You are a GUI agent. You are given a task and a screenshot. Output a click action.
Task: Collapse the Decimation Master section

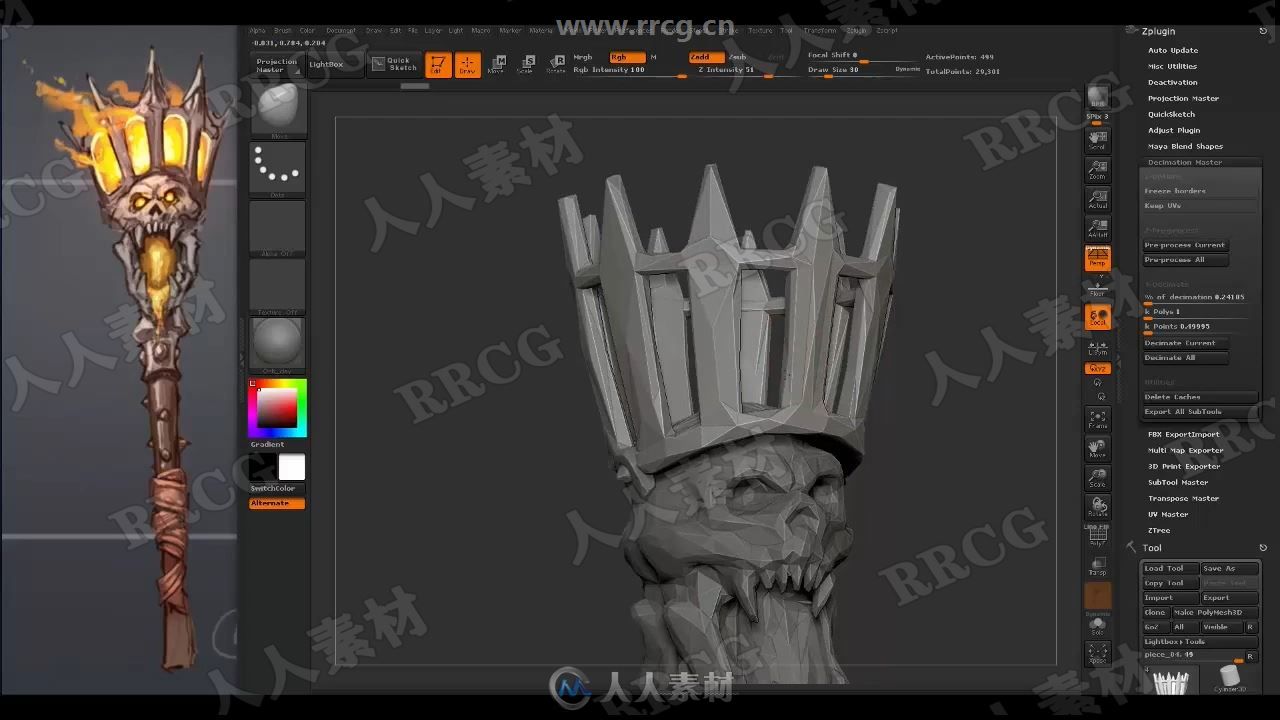click(1185, 162)
